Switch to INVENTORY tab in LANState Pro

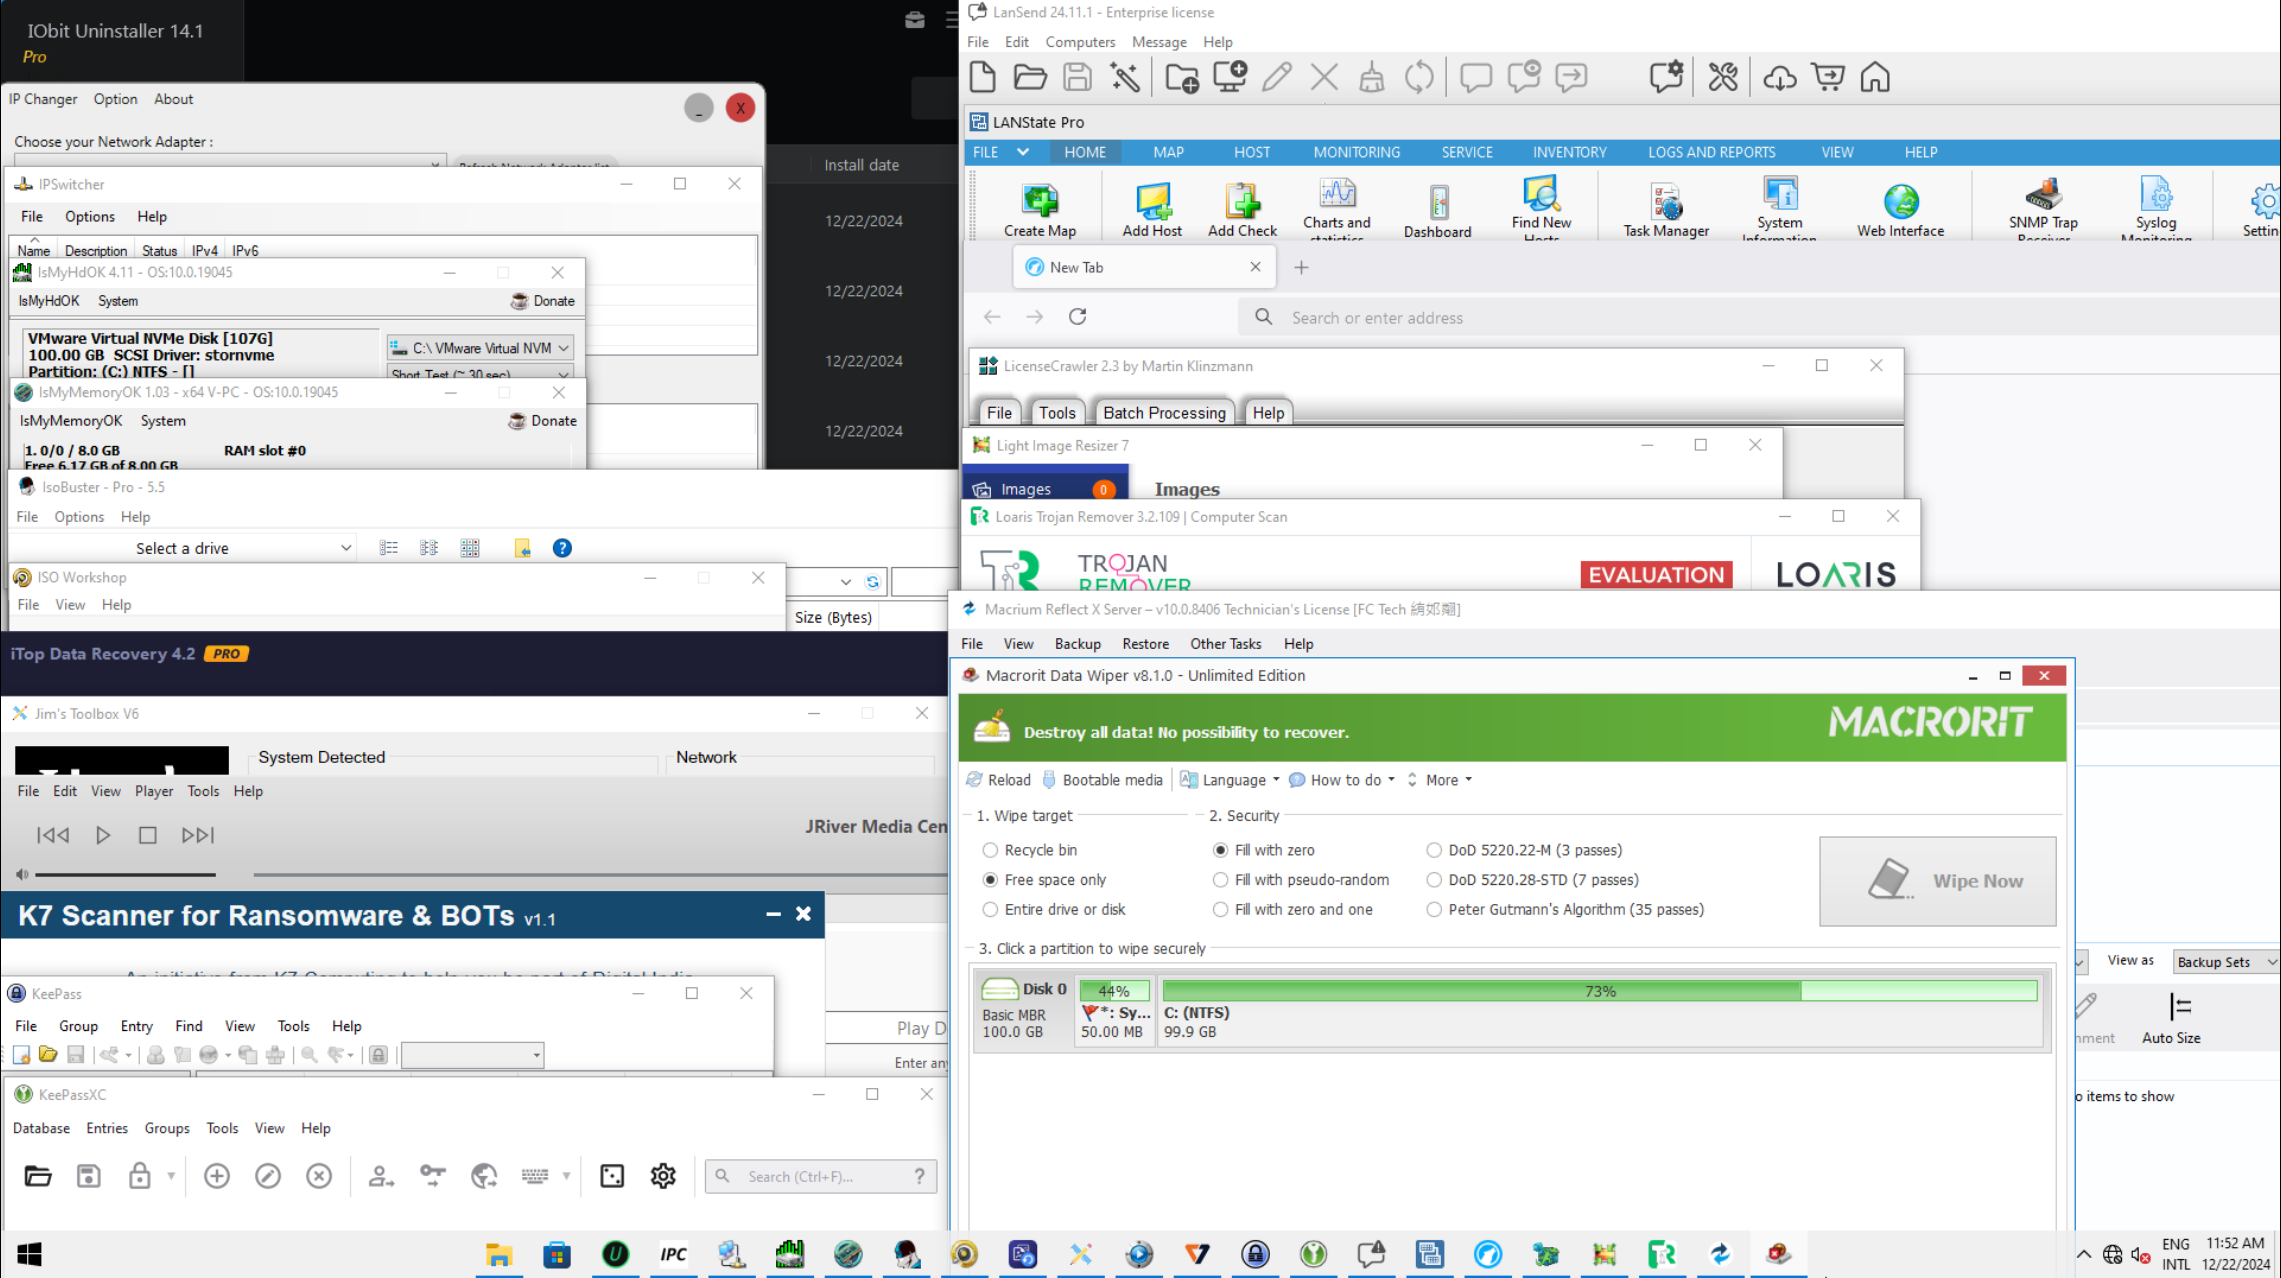point(1569,152)
